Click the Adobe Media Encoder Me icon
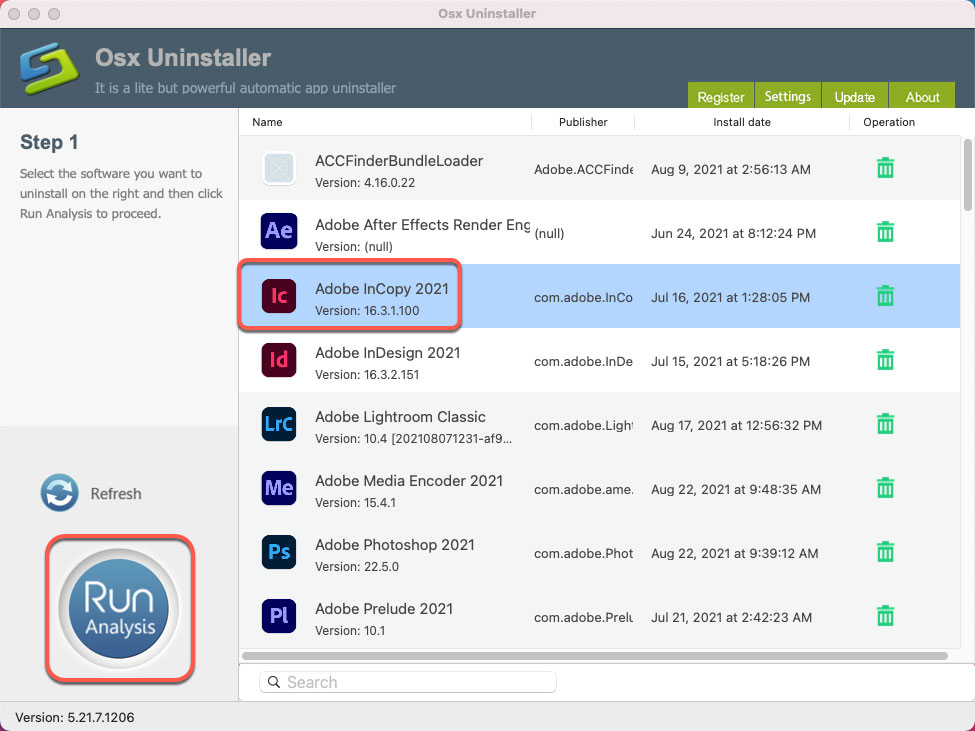The height and width of the screenshot is (731, 975). [278, 488]
